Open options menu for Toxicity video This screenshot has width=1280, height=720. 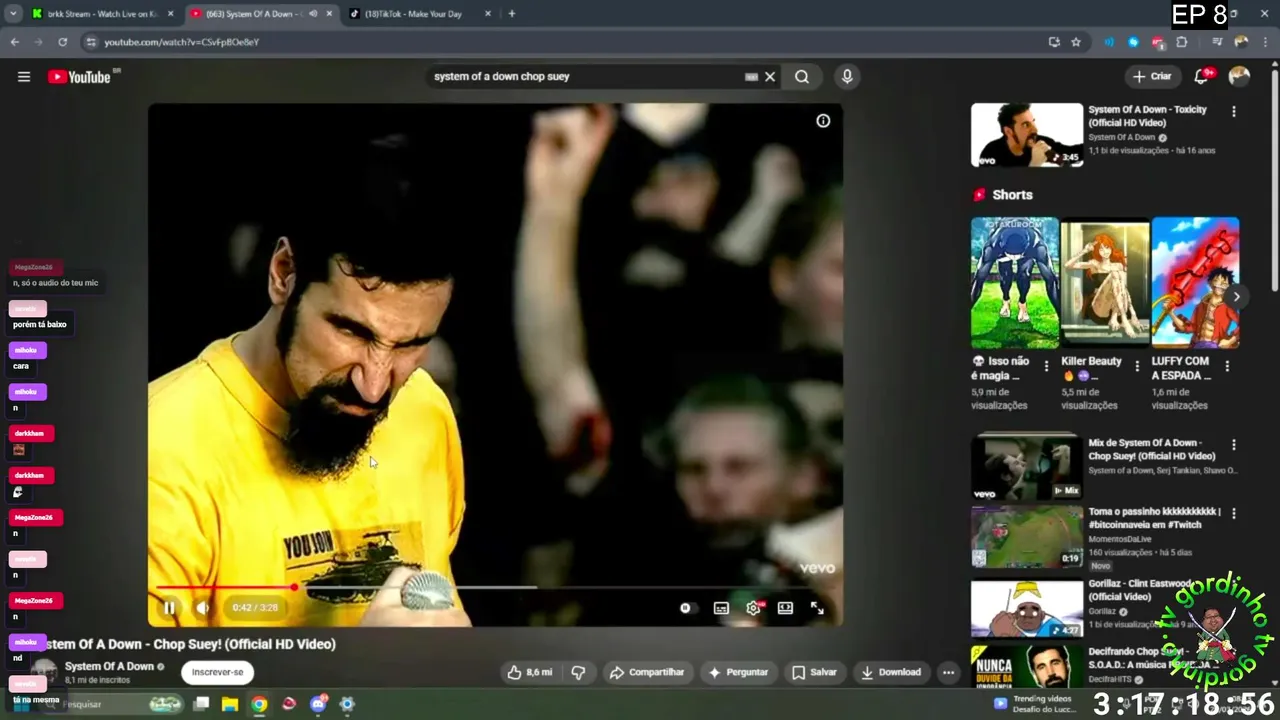tap(1233, 111)
